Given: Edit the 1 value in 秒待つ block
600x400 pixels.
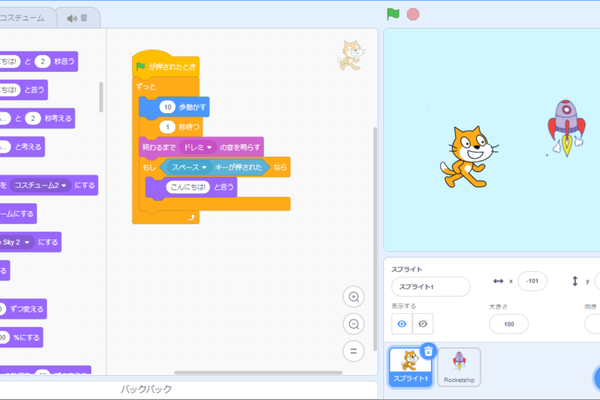Looking at the screenshot, I should pos(167,127).
